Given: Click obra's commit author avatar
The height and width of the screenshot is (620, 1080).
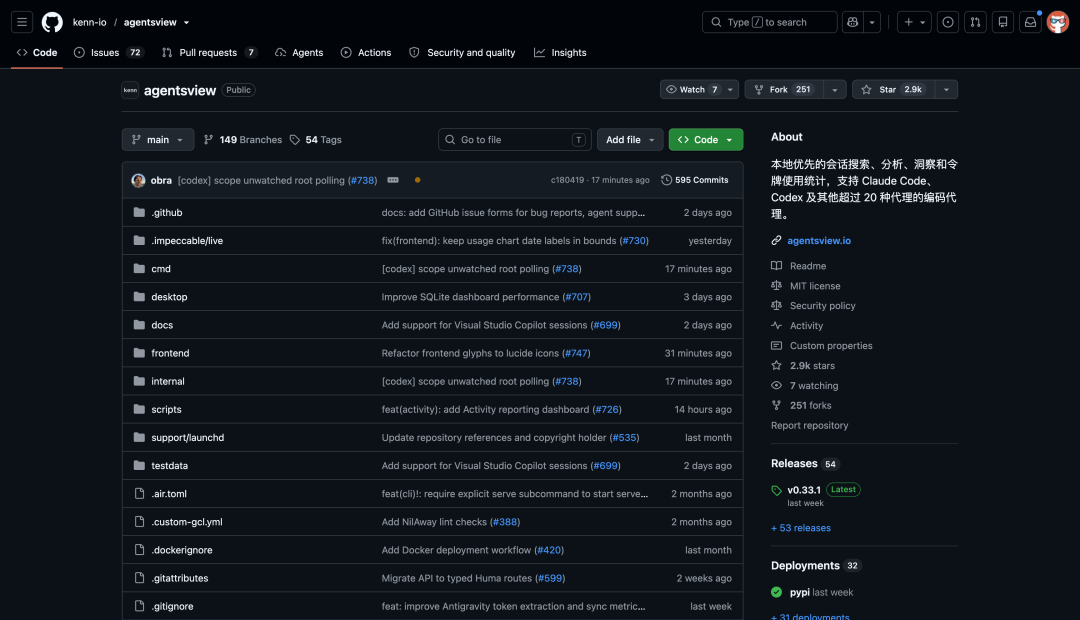Looking at the screenshot, I should point(138,180).
